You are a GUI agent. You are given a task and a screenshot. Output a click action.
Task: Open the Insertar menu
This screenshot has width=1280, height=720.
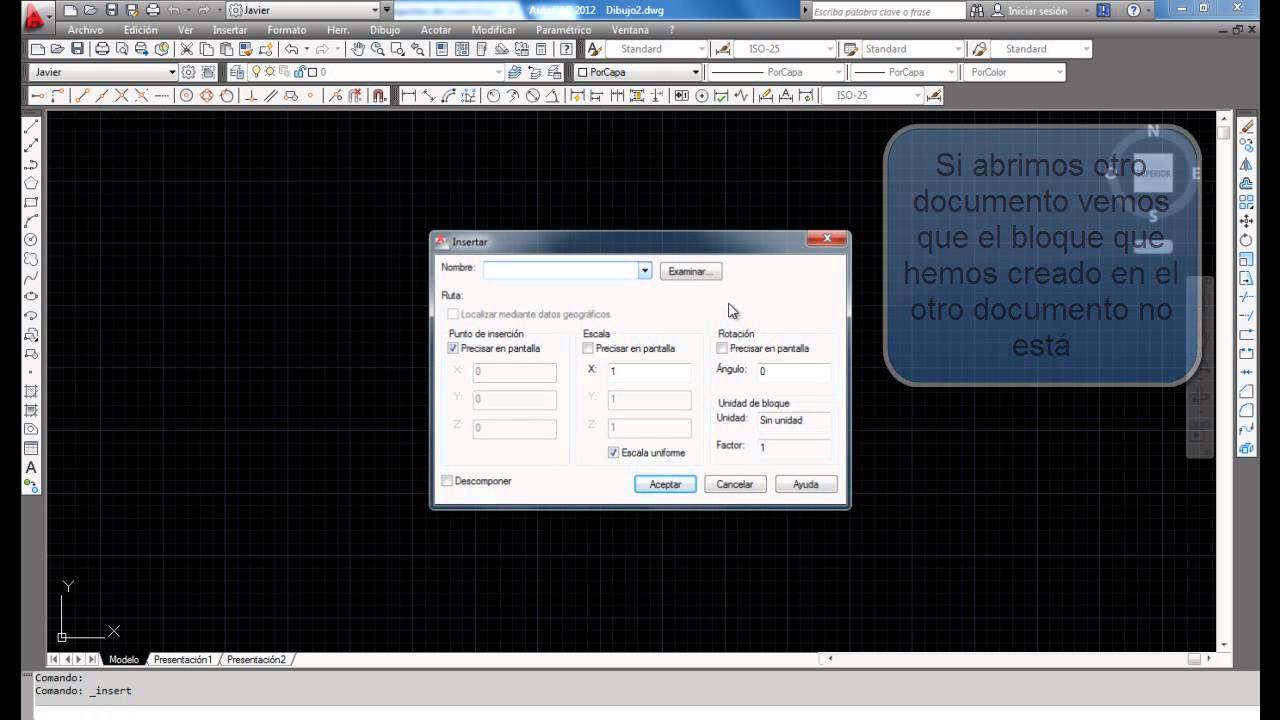point(230,30)
